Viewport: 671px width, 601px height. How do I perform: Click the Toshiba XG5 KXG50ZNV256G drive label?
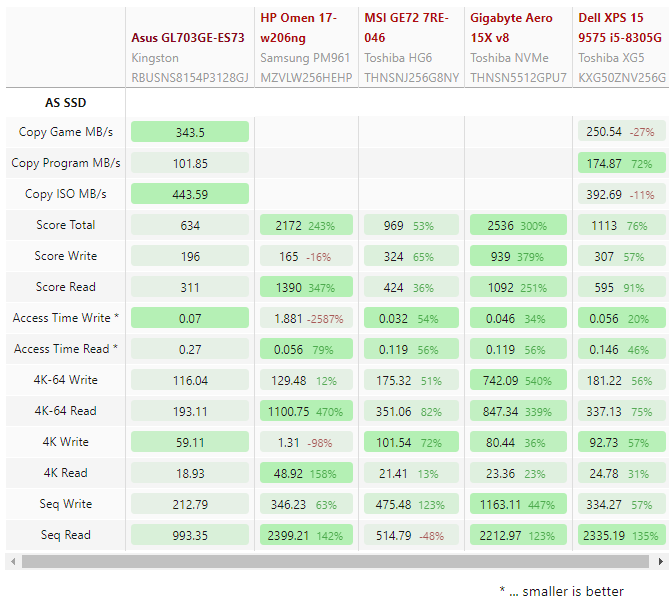622,68
